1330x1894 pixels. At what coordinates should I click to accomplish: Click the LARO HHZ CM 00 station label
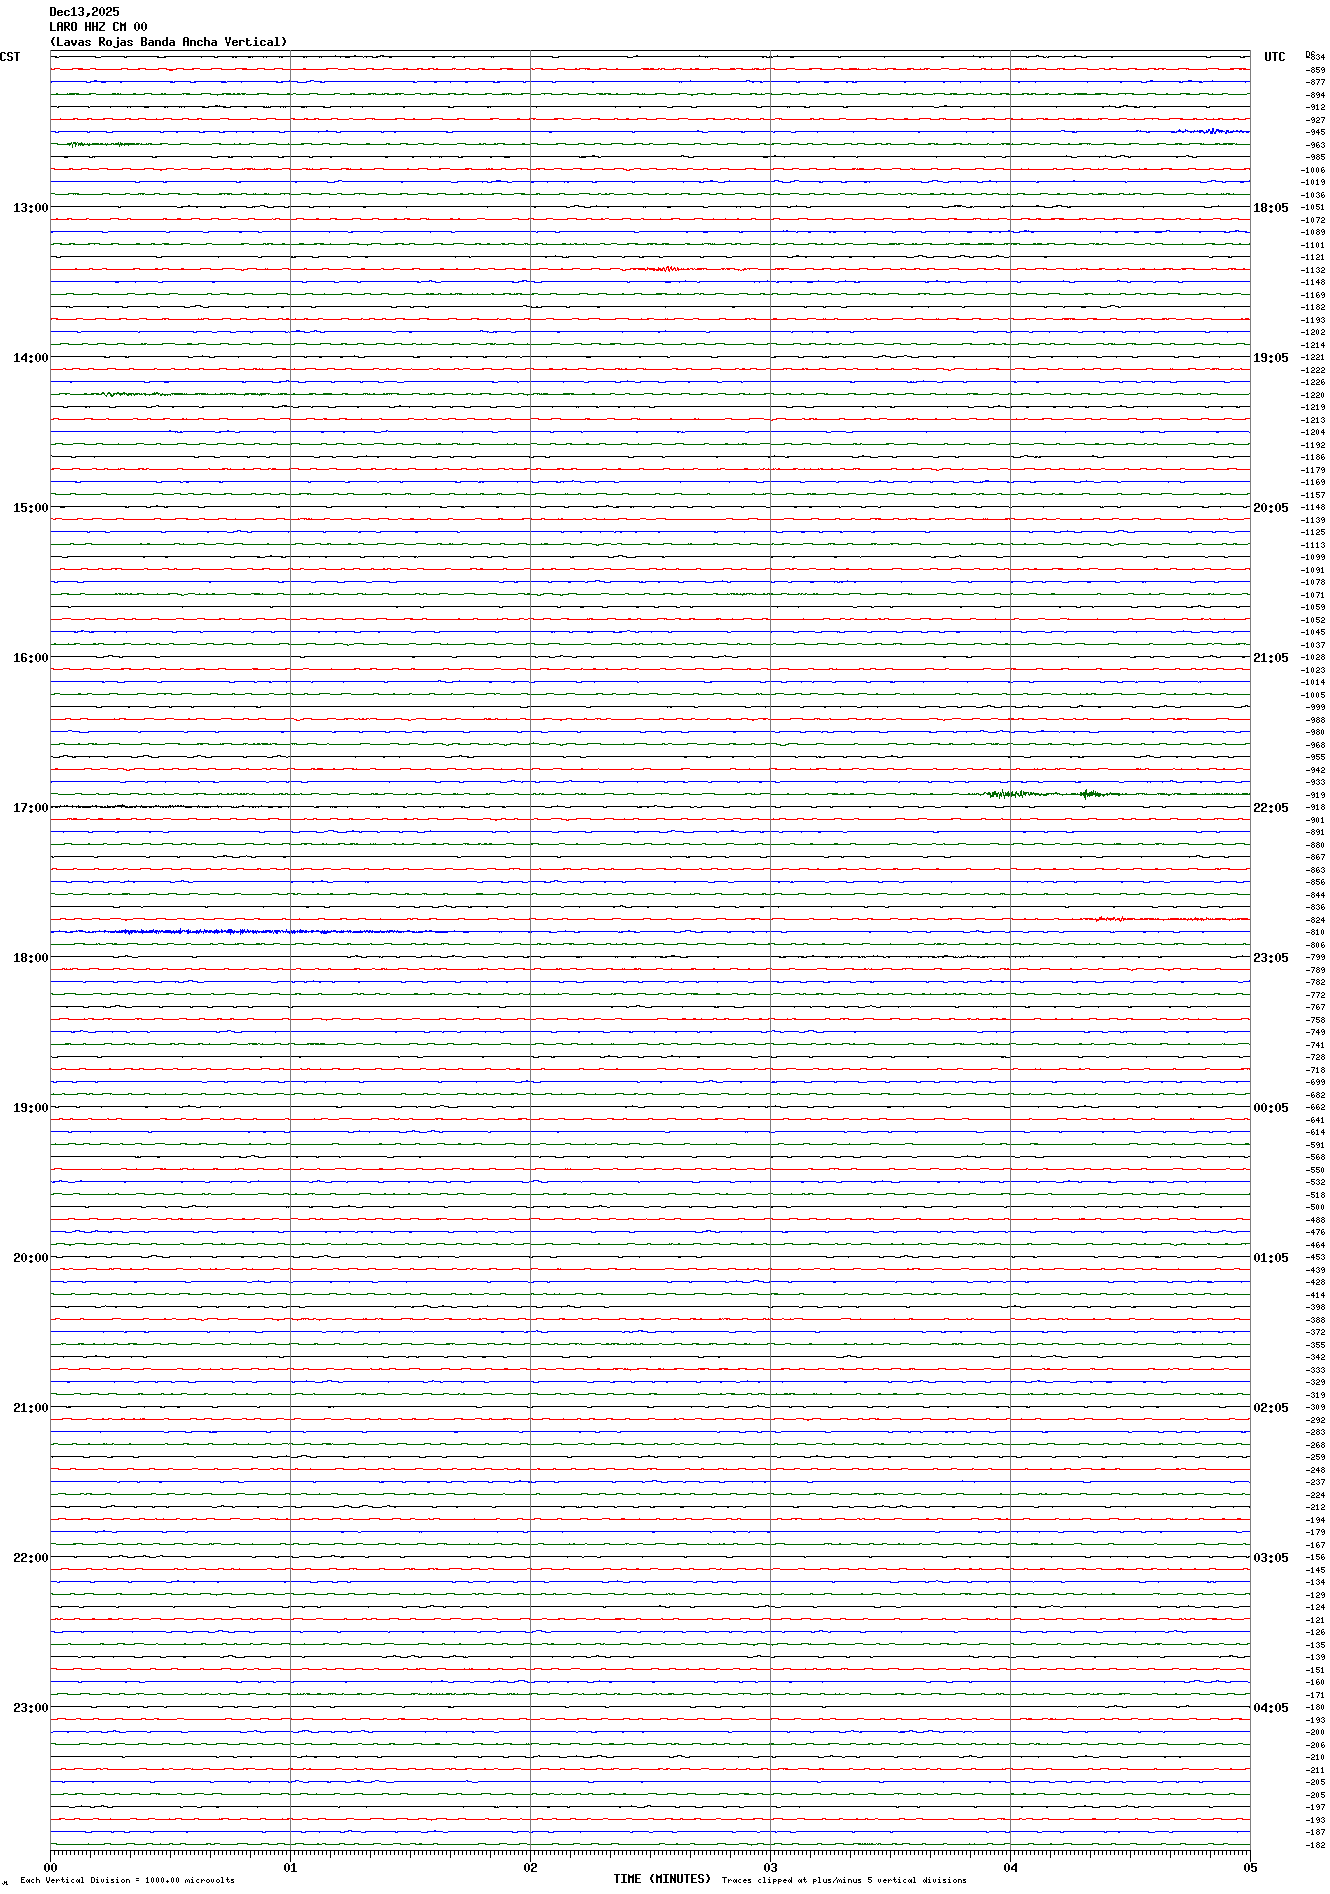click(x=98, y=27)
